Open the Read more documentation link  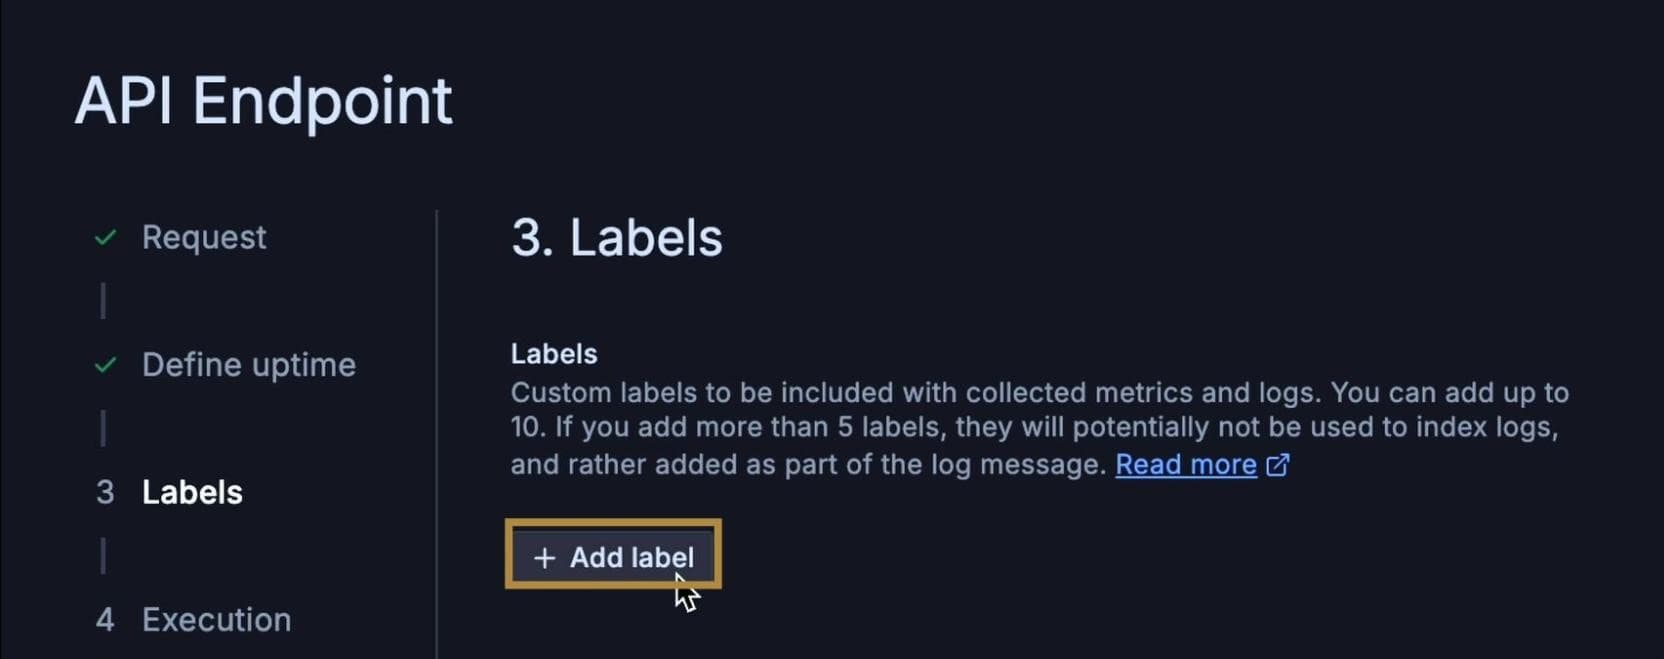[1186, 464]
